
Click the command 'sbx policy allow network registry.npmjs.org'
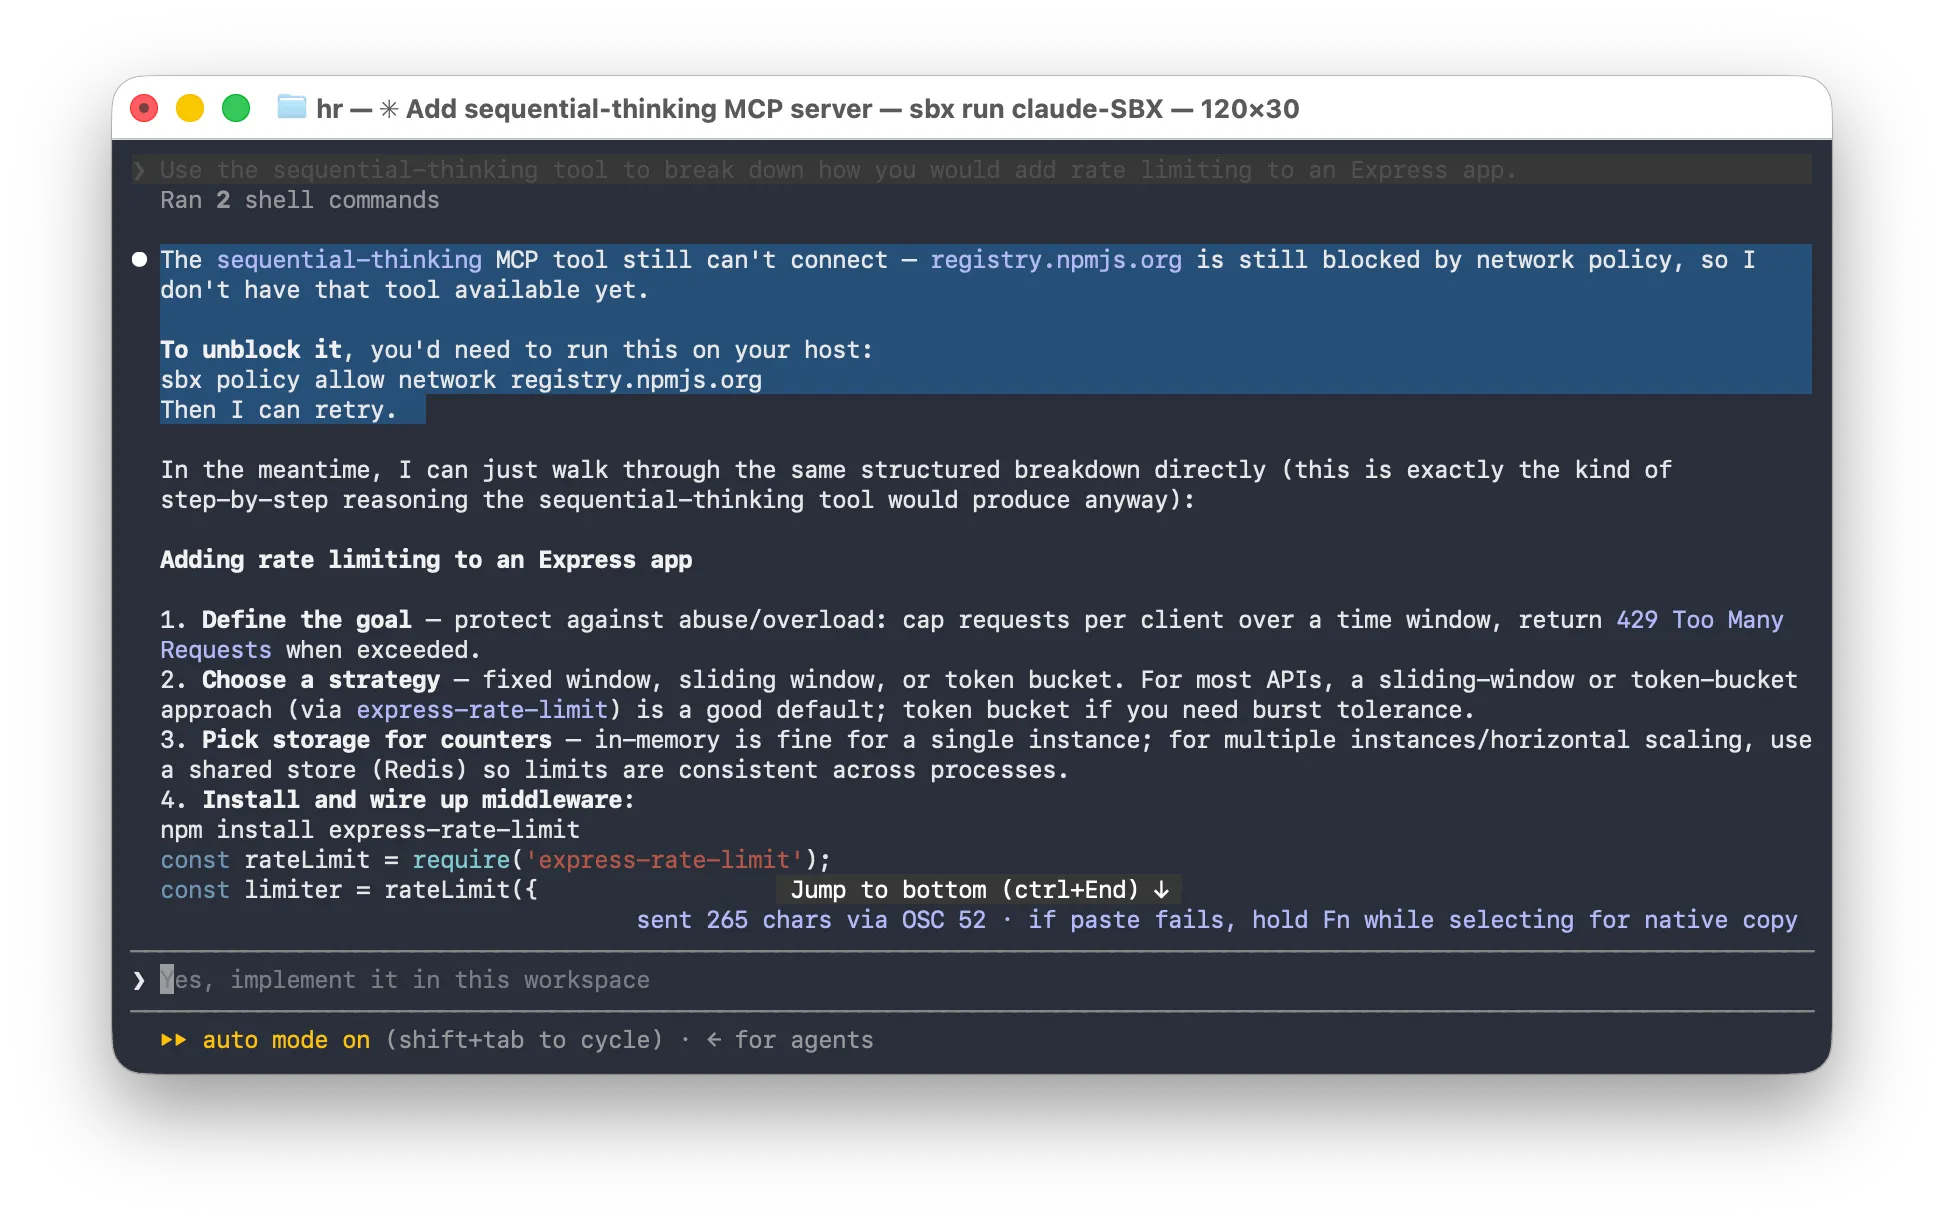pyautogui.click(x=461, y=380)
